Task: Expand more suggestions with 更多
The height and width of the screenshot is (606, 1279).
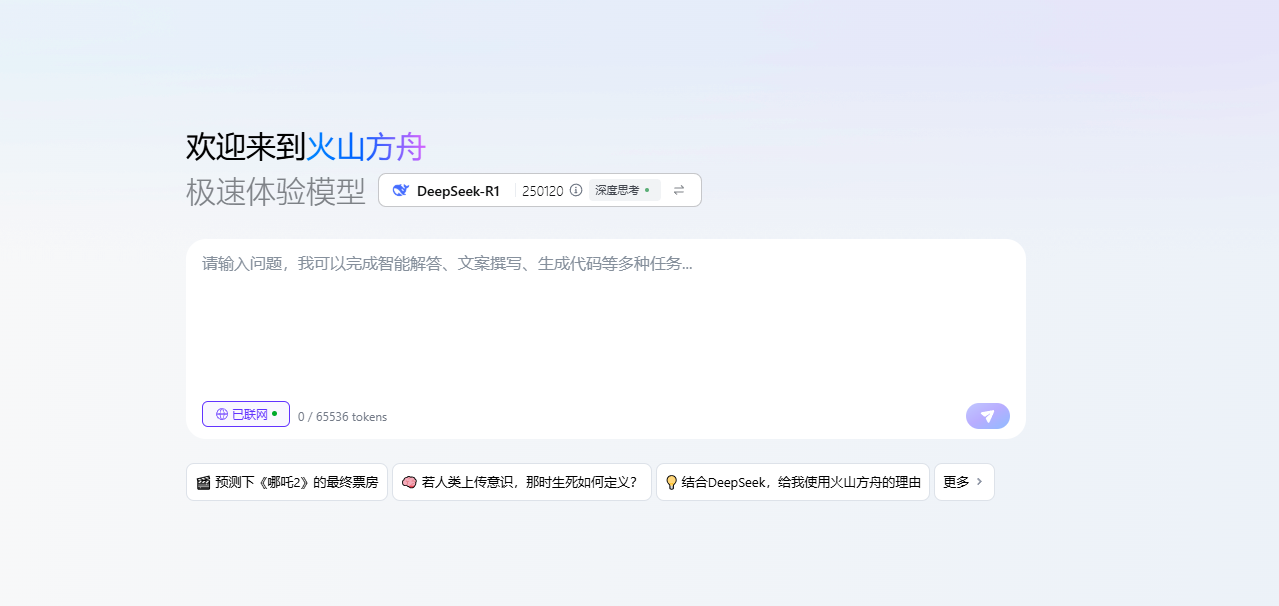Action: (964, 482)
